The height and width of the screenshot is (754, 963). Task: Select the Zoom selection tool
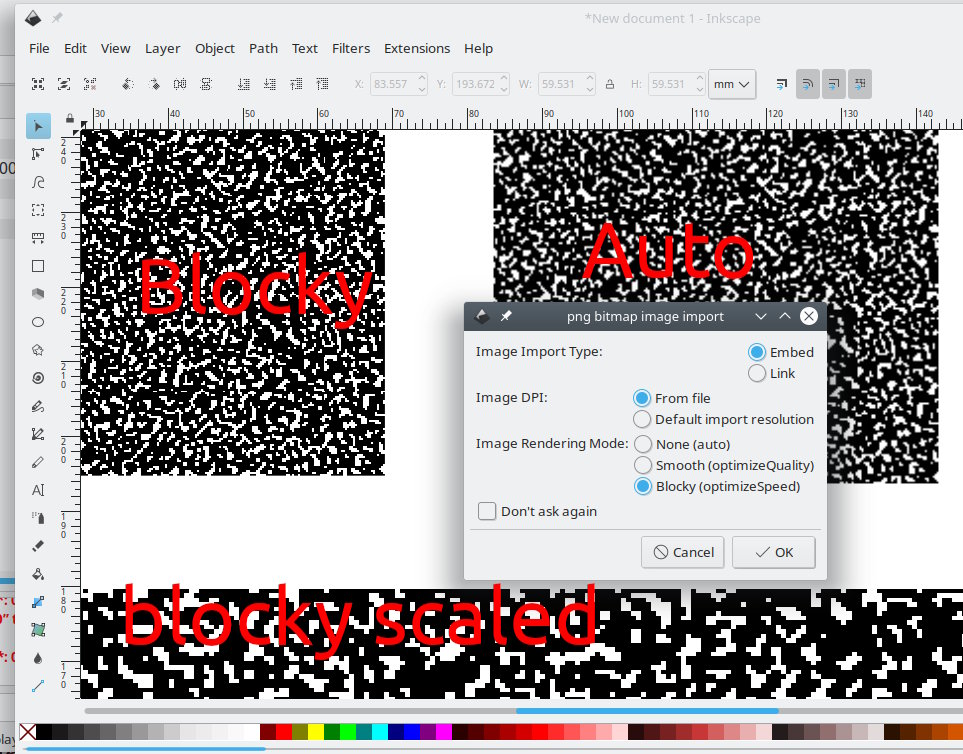tap(38, 210)
